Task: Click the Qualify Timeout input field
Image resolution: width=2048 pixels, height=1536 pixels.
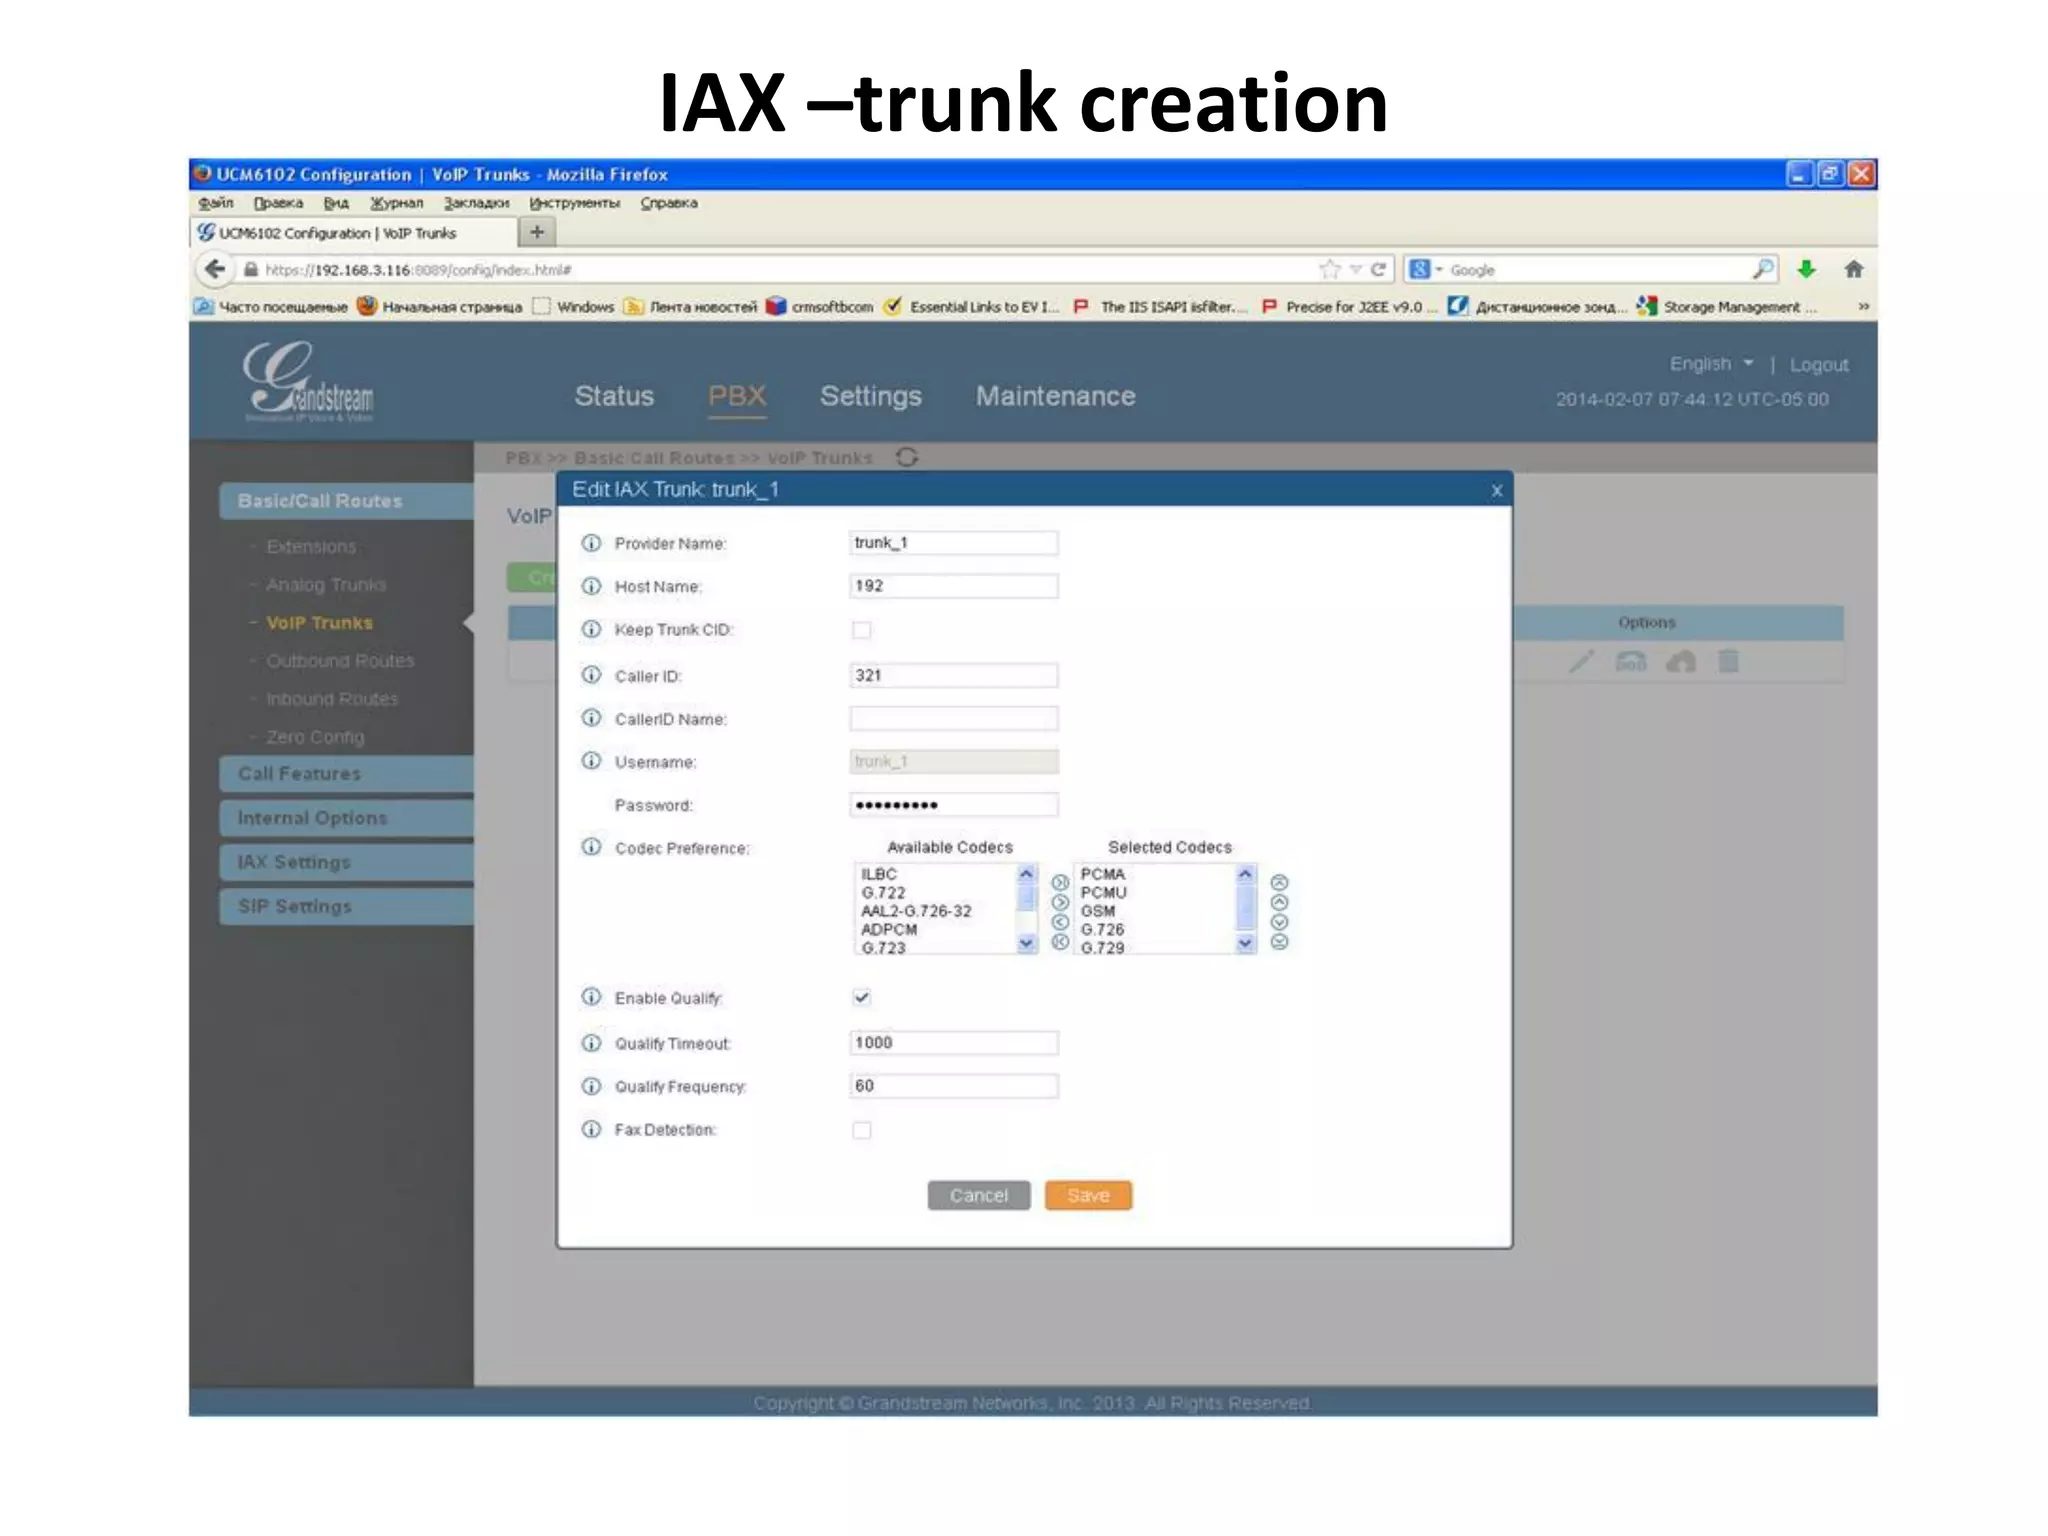Action: click(954, 1043)
